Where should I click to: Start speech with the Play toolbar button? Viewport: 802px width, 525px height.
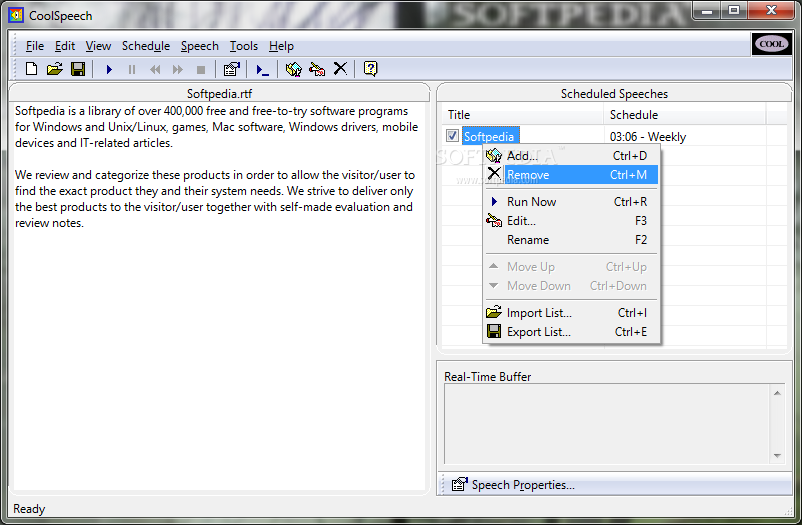coord(109,69)
